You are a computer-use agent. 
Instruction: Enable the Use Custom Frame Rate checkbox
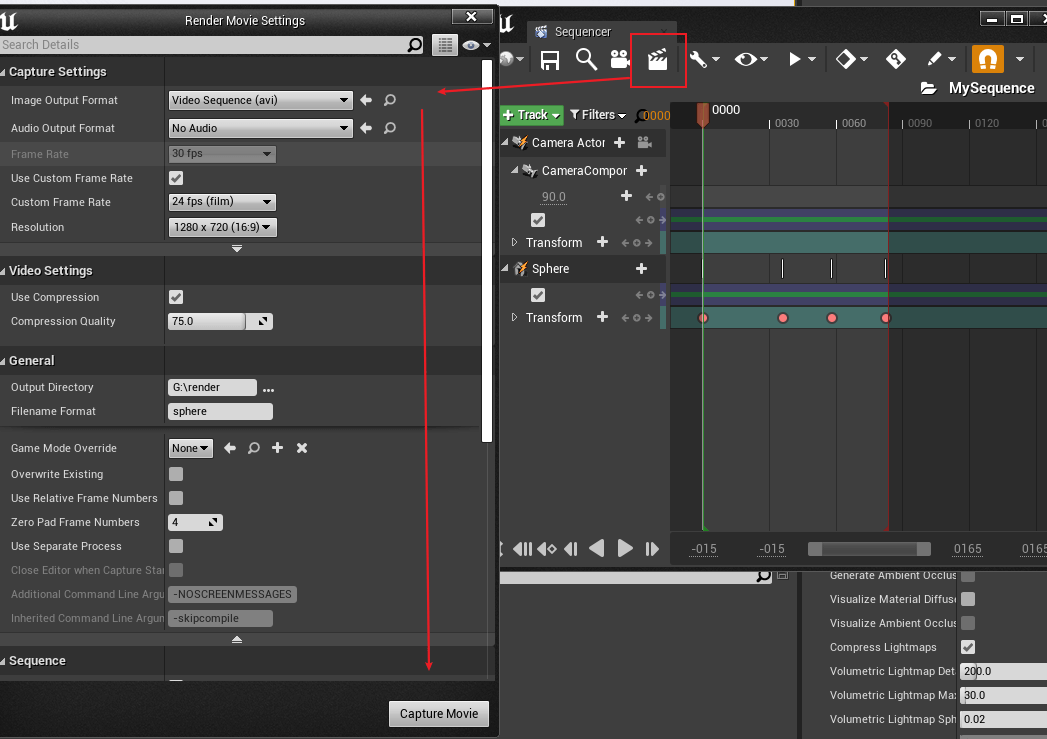click(x=176, y=178)
